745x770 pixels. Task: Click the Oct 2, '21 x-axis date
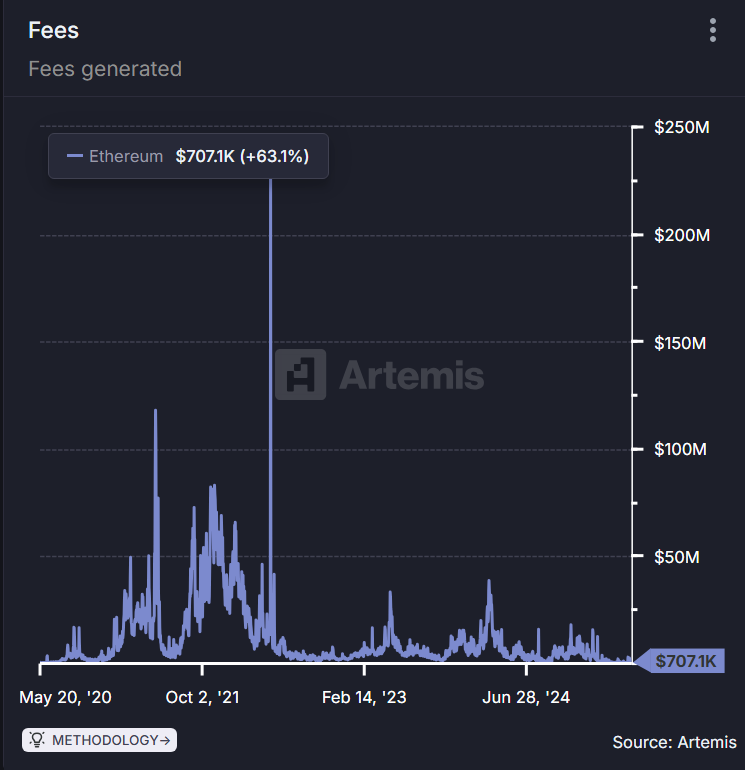pos(202,697)
